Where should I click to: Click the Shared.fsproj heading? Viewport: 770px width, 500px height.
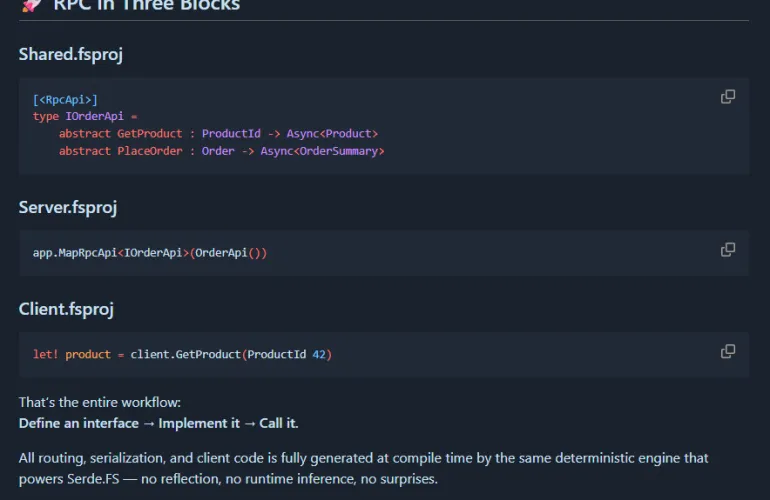pos(70,55)
